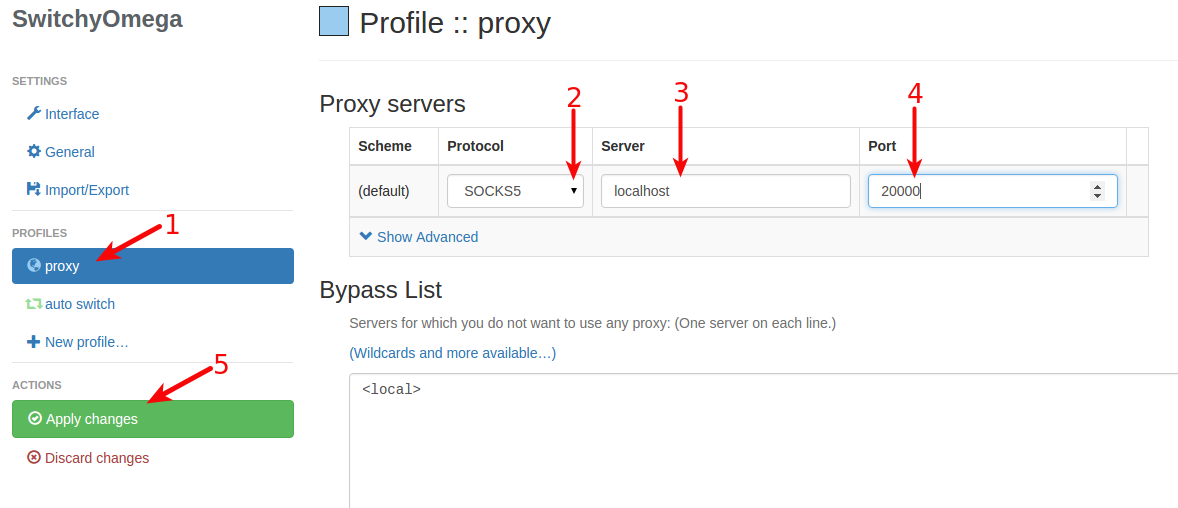The height and width of the screenshot is (508, 1178).
Task: Click the Server field containing localhost
Action: (726, 191)
